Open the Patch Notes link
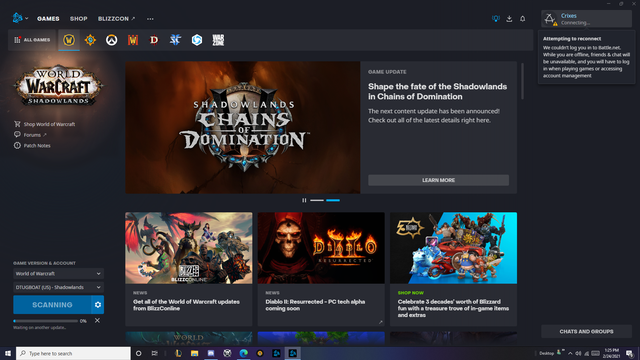Viewport: 640px width, 360px height. coord(32,145)
